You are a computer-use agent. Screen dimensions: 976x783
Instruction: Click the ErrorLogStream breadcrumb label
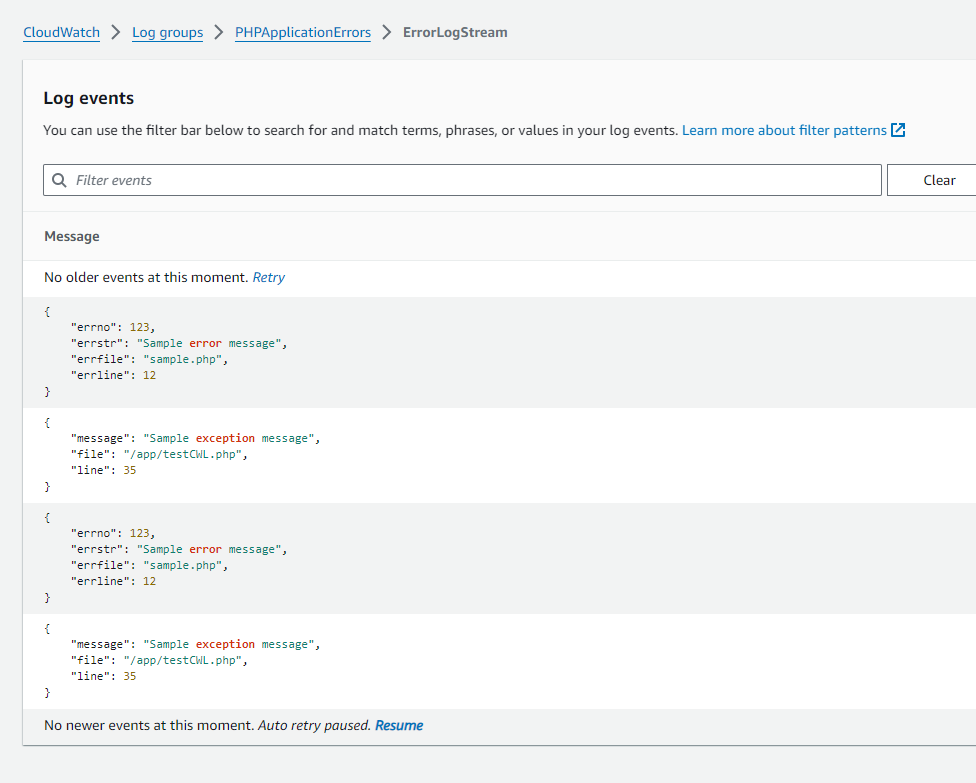455,32
